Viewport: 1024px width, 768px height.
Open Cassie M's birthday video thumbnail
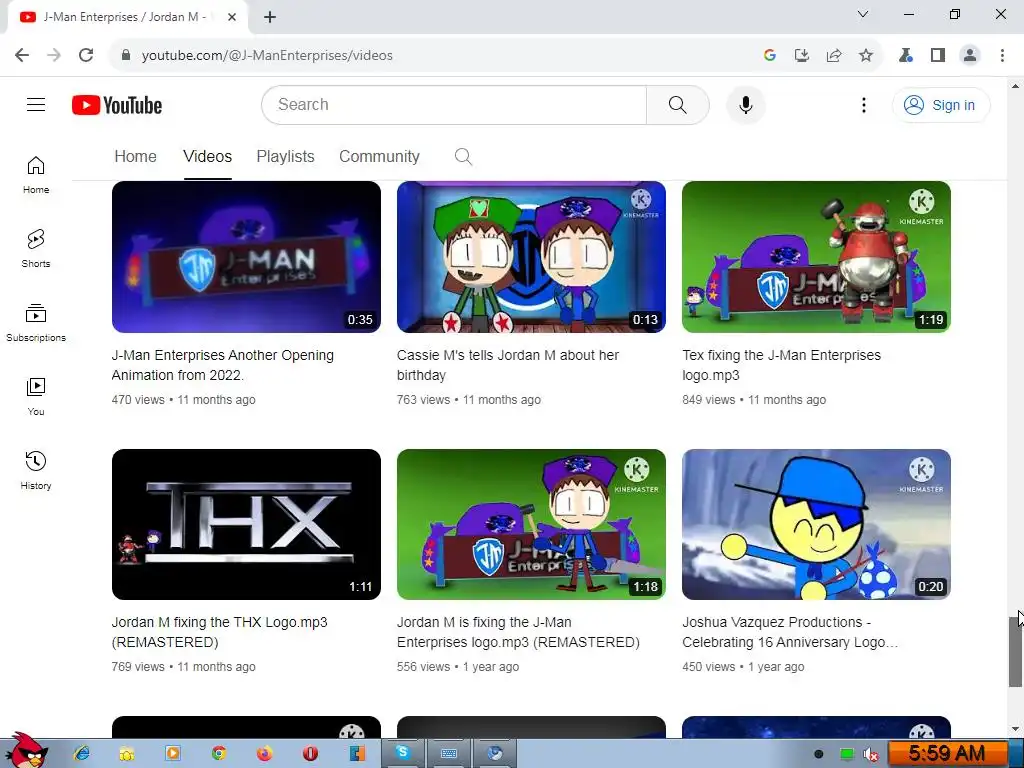(x=531, y=257)
